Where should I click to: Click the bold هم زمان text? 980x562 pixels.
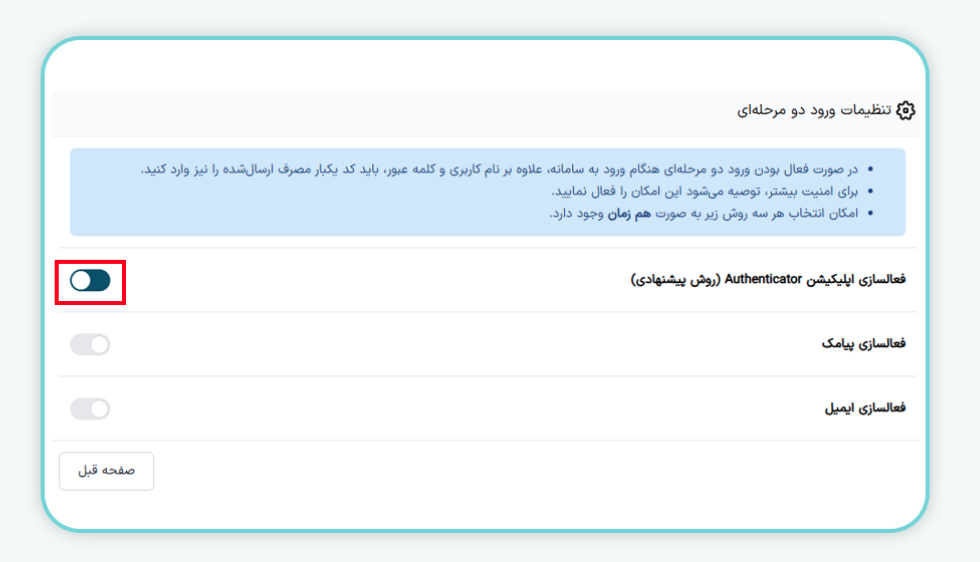(630, 213)
